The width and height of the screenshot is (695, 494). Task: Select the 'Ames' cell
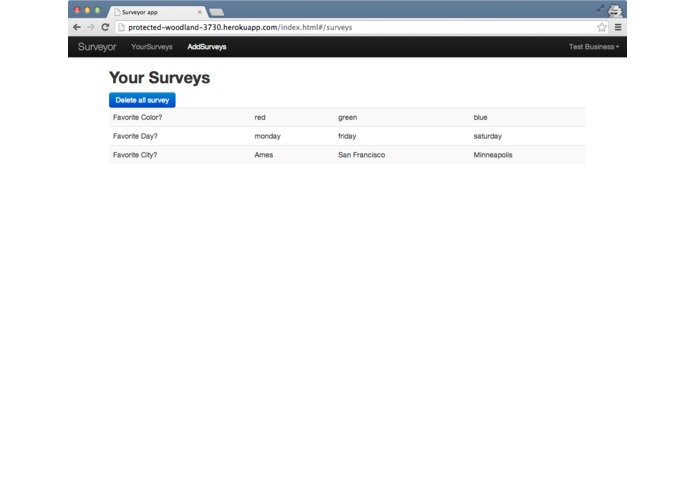[293, 155]
